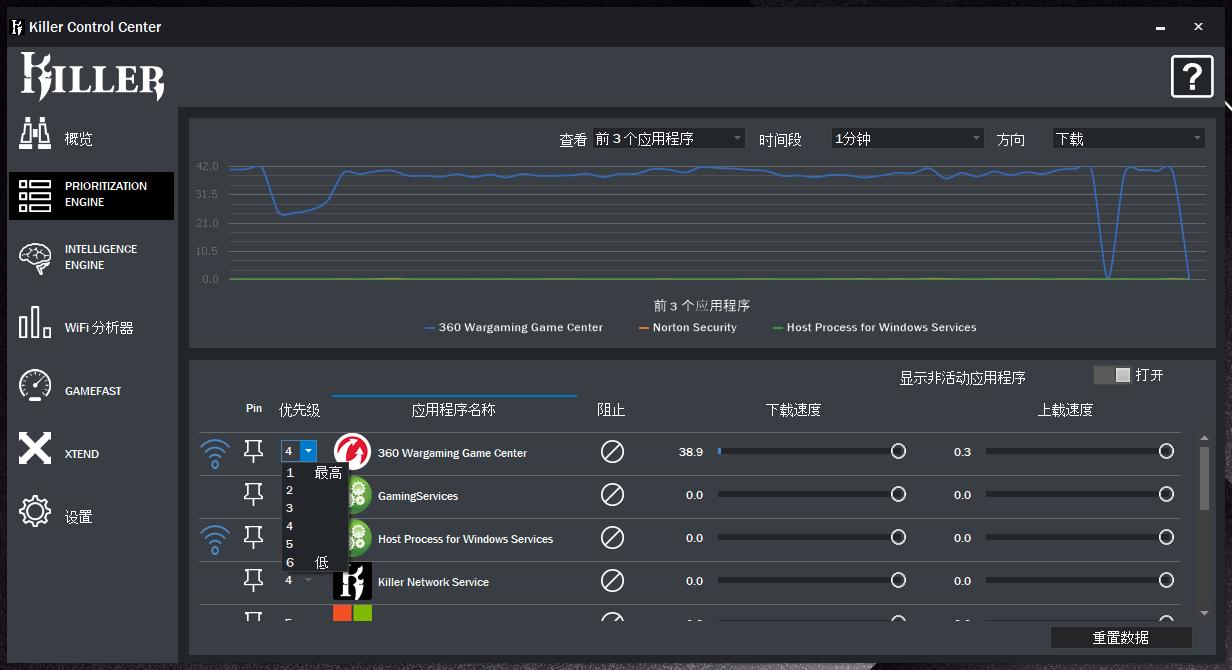Pin the 360 Wargaming Game Center row
1232x670 pixels.
pos(254,452)
